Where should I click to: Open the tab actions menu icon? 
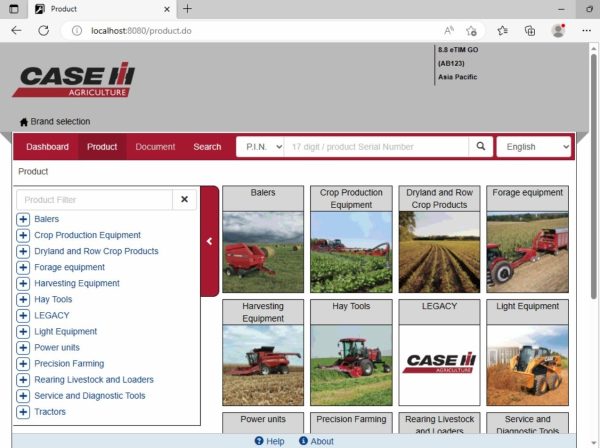tap(14, 9)
